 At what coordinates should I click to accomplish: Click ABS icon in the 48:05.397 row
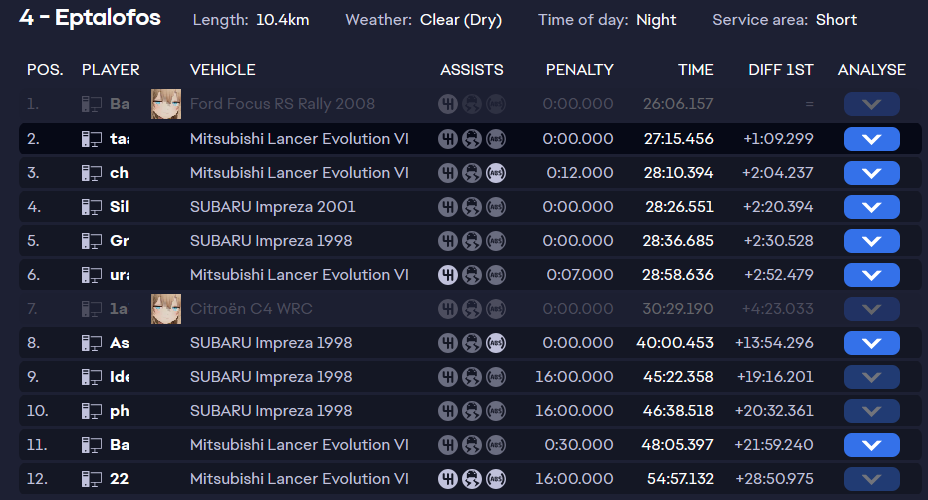(x=496, y=445)
